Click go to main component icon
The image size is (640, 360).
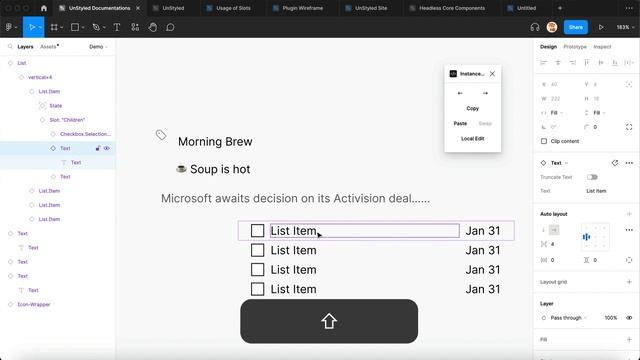(x=615, y=163)
